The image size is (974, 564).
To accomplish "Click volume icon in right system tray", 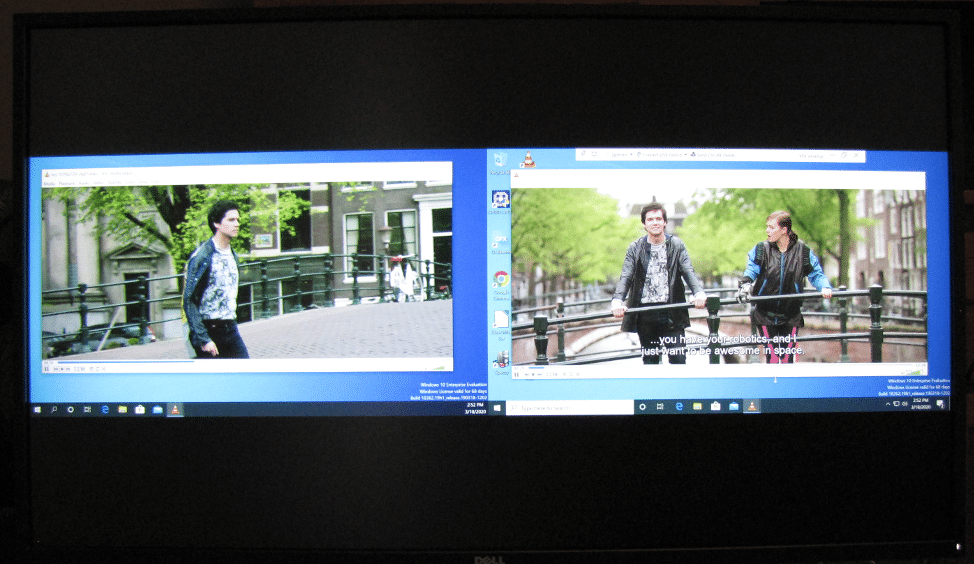I will click(905, 404).
